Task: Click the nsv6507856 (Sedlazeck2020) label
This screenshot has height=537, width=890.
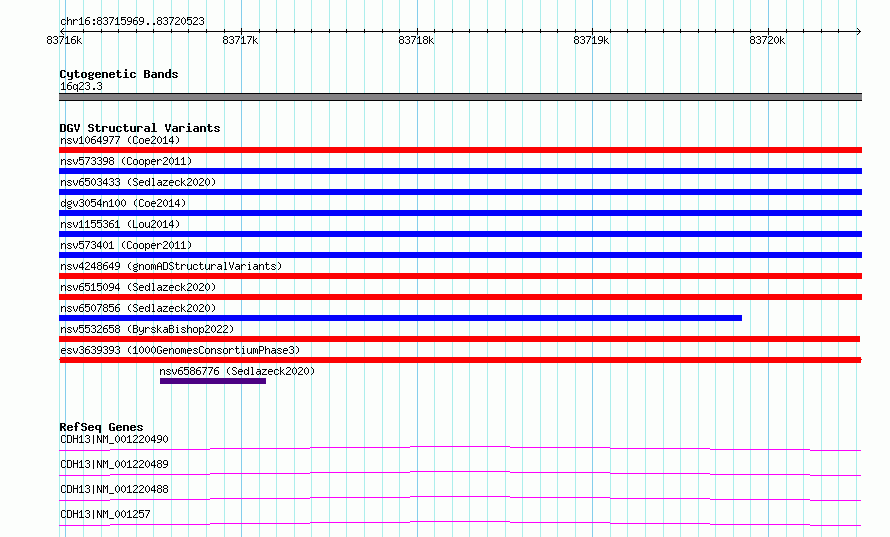Action: click(x=138, y=308)
